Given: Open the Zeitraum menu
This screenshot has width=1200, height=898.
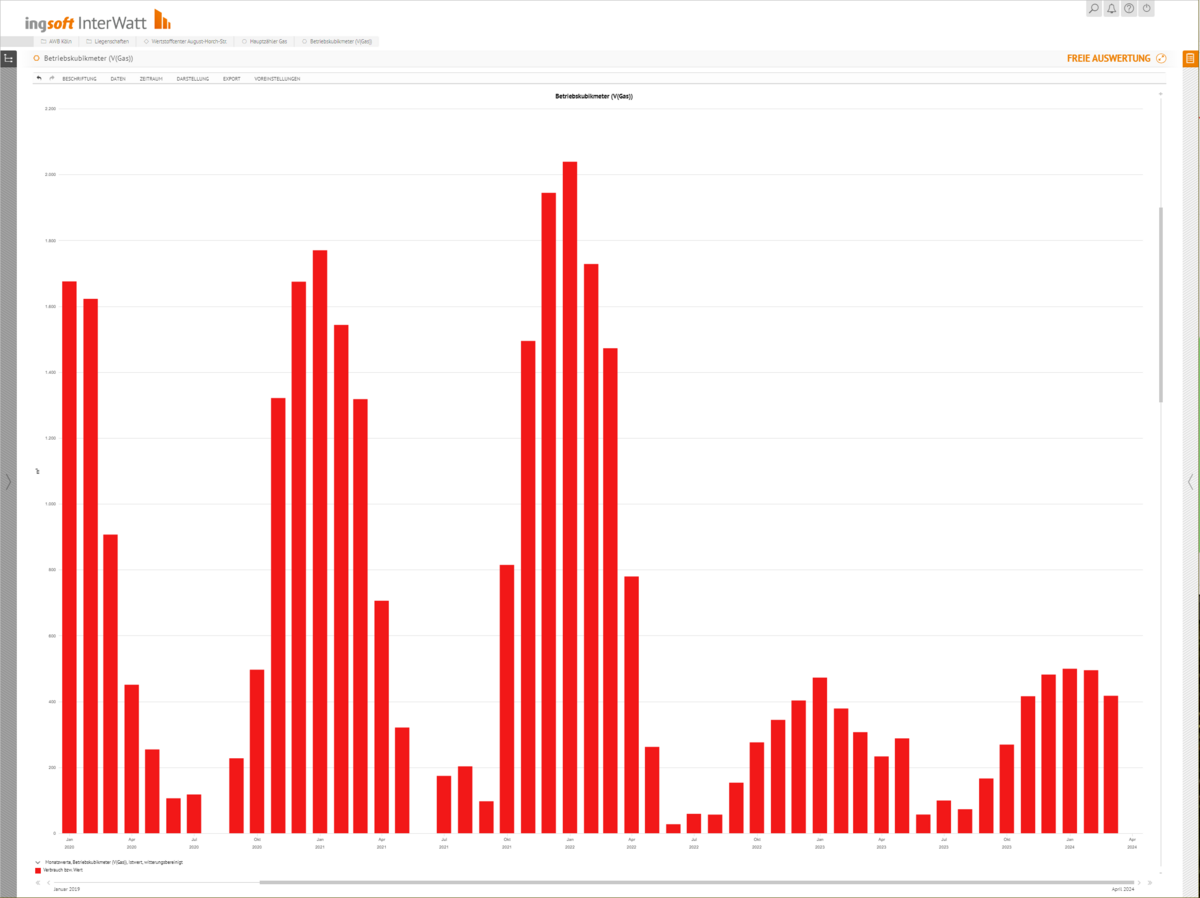Looking at the screenshot, I should [x=151, y=78].
